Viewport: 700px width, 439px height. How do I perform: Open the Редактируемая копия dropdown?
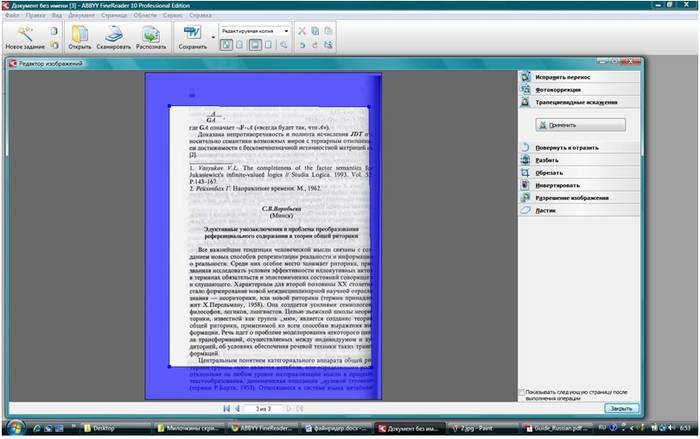click(x=254, y=31)
